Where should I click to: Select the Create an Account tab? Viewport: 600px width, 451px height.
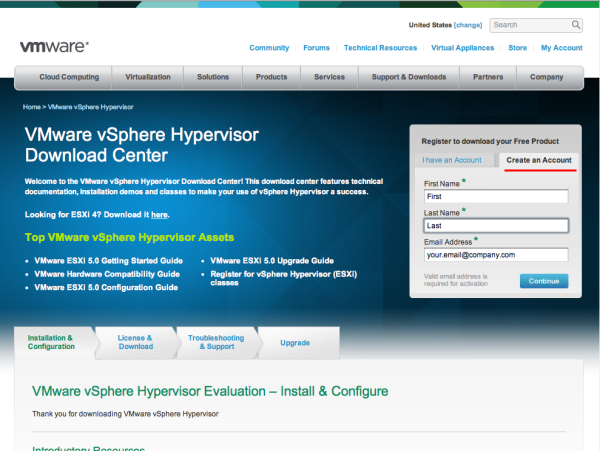point(539,160)
